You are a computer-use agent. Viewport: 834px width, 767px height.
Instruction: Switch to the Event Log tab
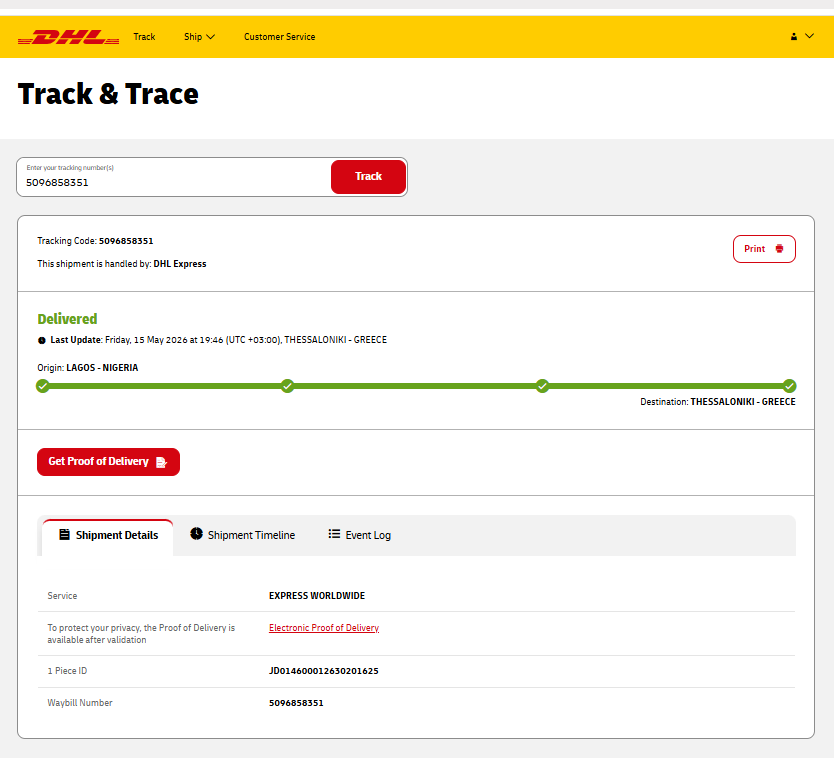tap(360, 535)
